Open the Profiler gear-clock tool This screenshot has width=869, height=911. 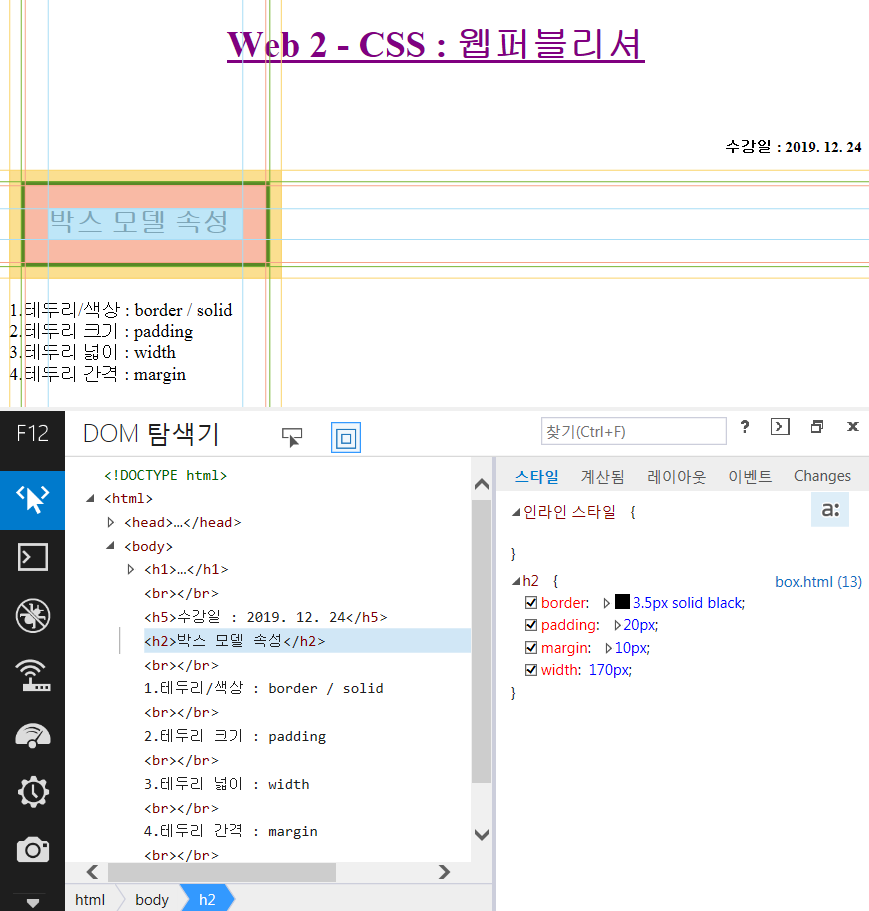coord(33,791)
